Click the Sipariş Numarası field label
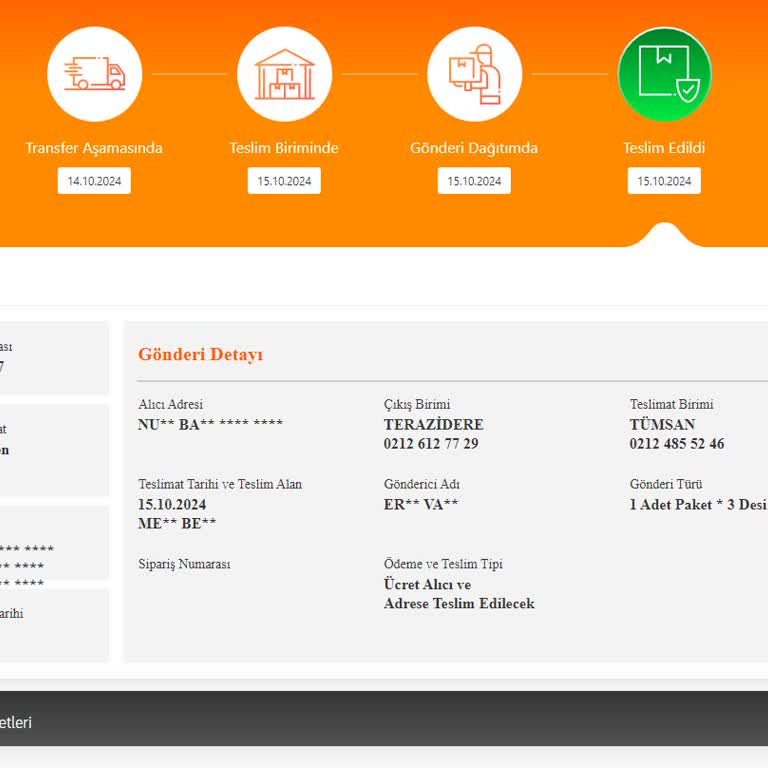 tap(184, 564)
